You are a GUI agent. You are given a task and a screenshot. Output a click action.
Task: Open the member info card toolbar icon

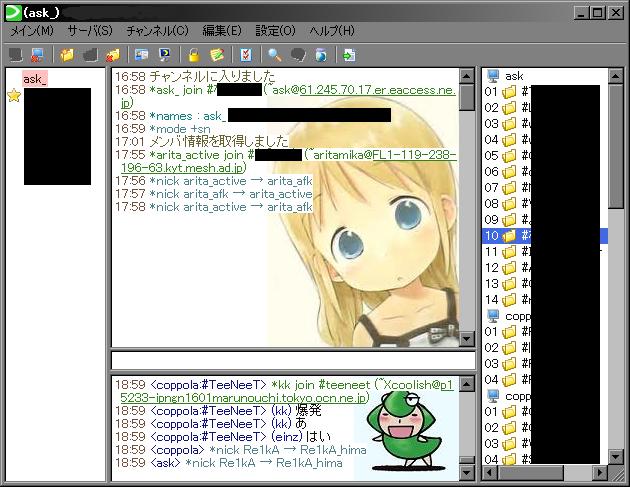[x=141, y=55]
